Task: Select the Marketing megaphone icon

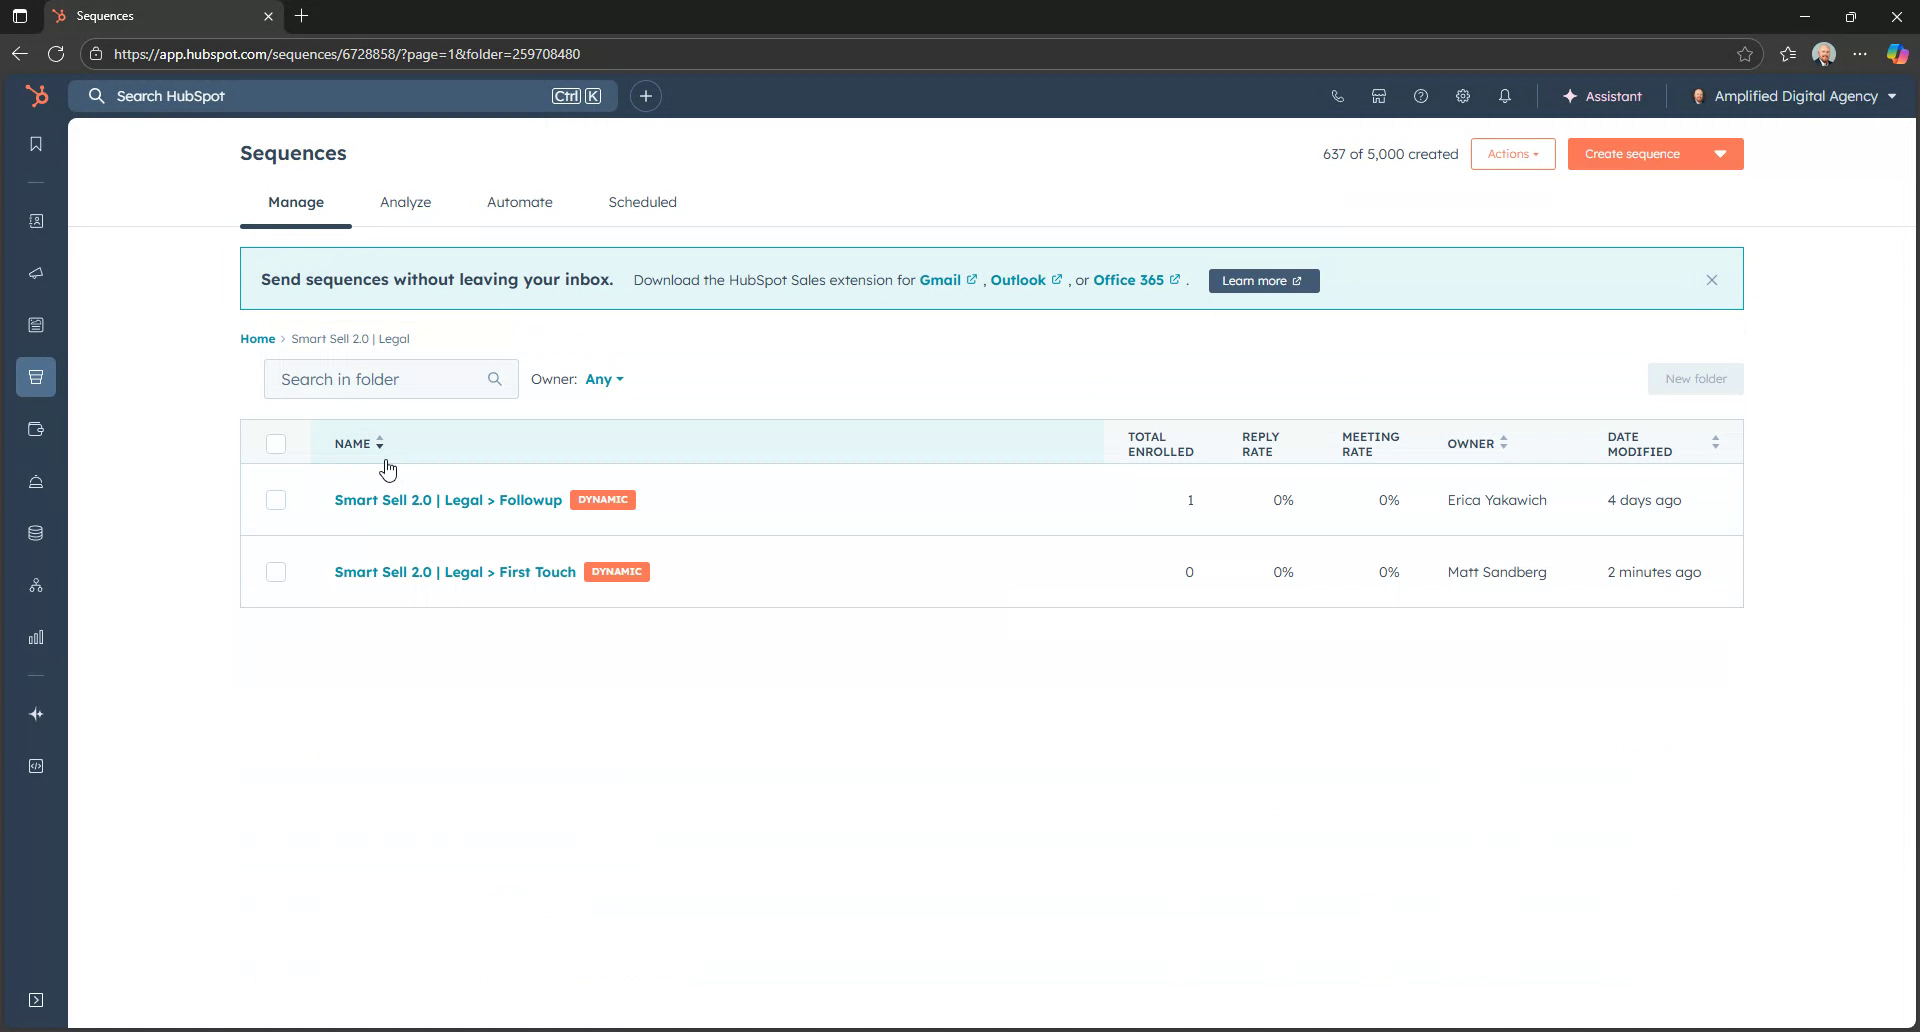Action: (x=36, y=273)
